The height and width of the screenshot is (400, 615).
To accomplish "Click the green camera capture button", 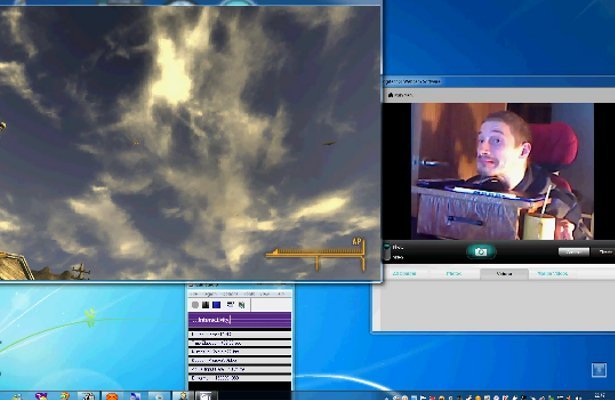I will [x=481, y=252].
